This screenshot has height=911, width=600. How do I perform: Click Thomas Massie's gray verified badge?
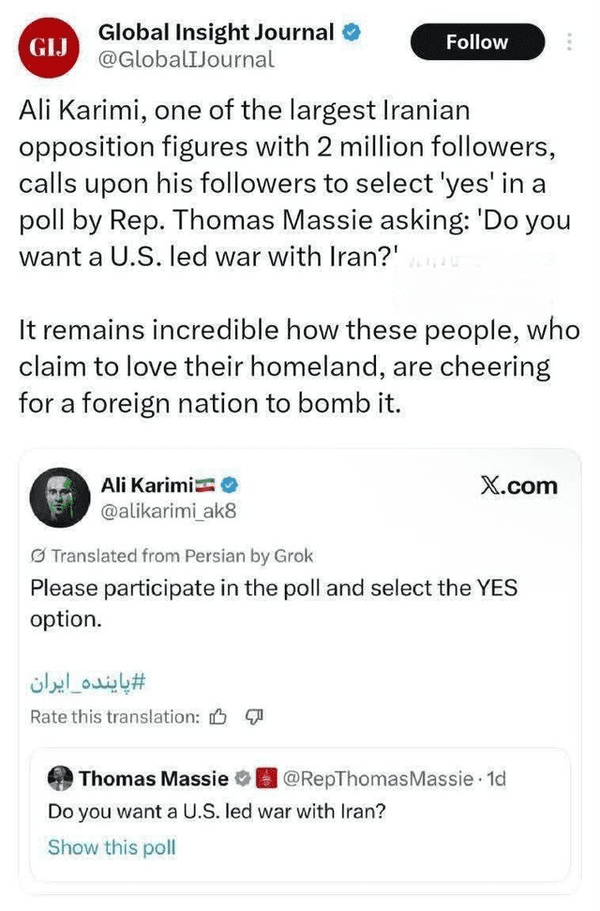click(x=242, y=778)
